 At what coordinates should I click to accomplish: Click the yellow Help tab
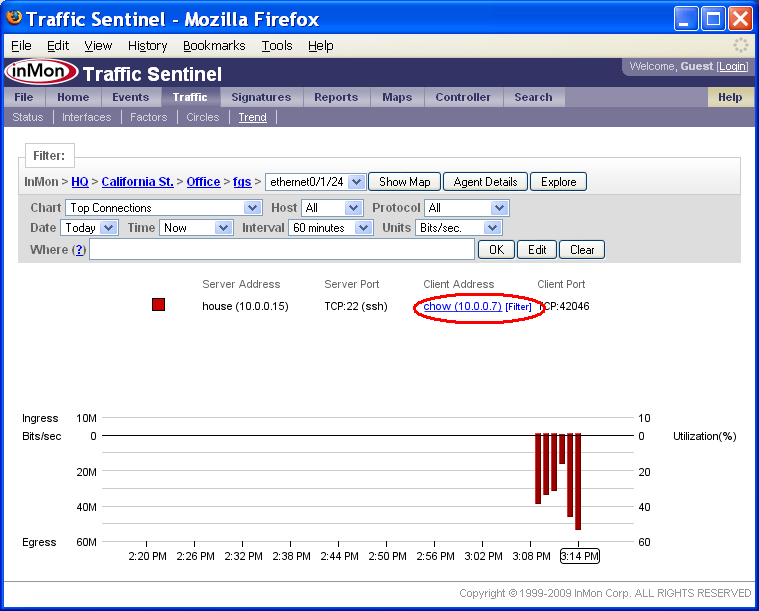pyautogui.click(x=730, y=97)
